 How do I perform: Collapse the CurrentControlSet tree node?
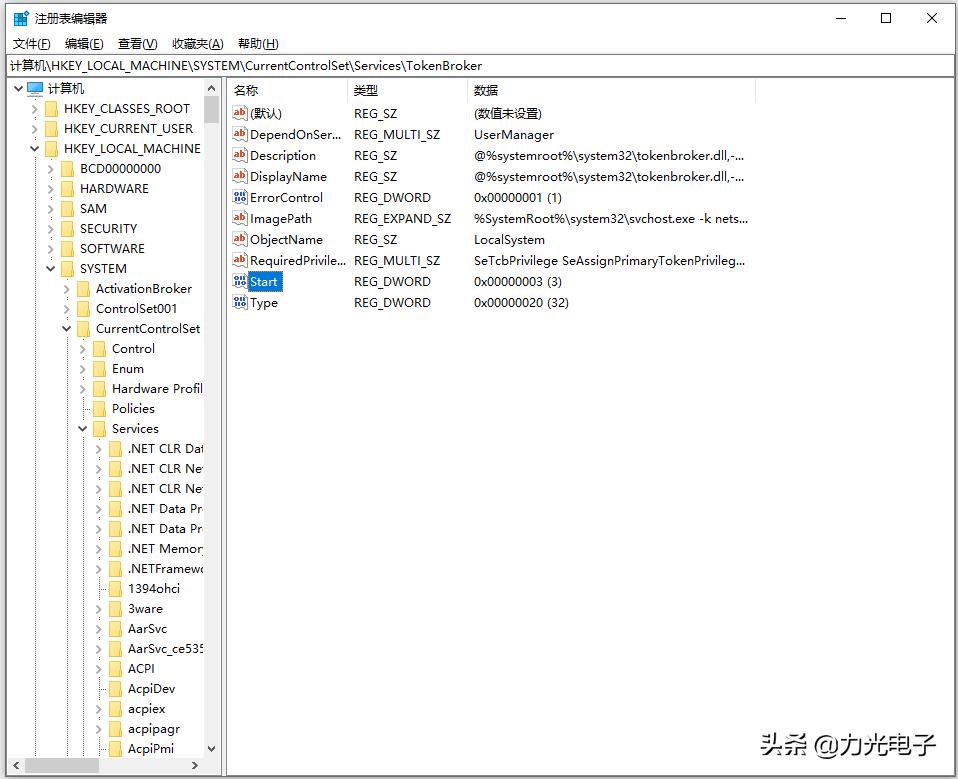66,328
